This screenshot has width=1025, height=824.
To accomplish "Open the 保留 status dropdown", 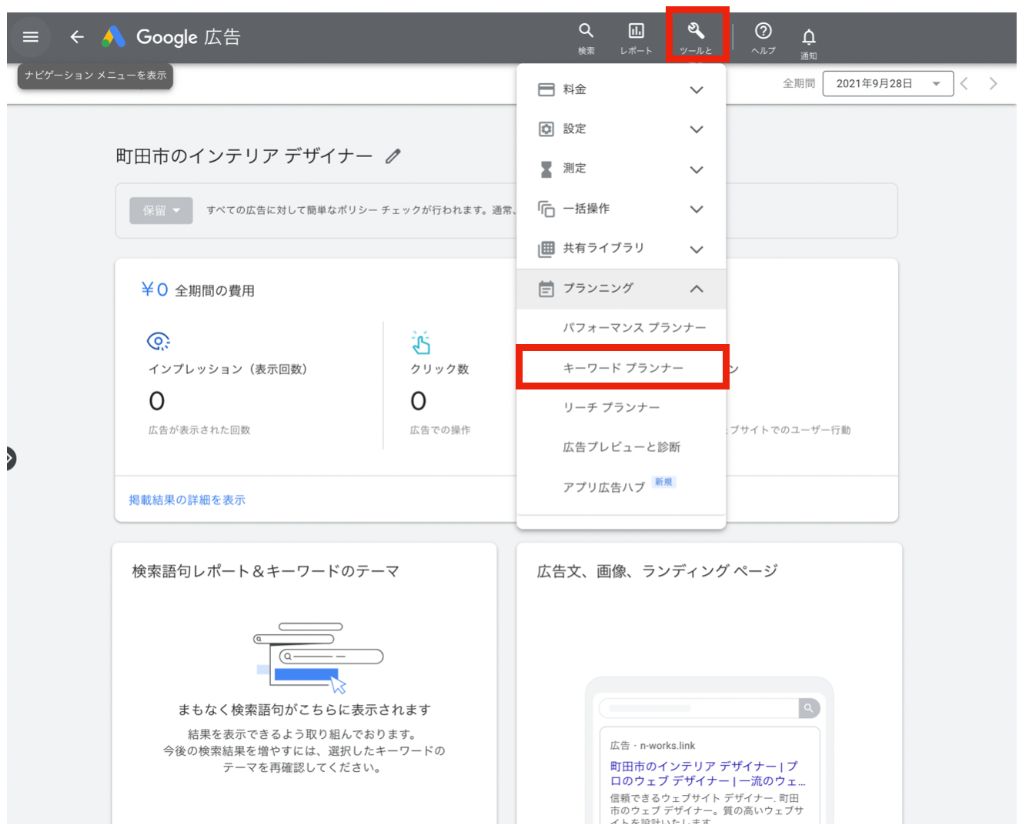I will [x=160, y=211].
